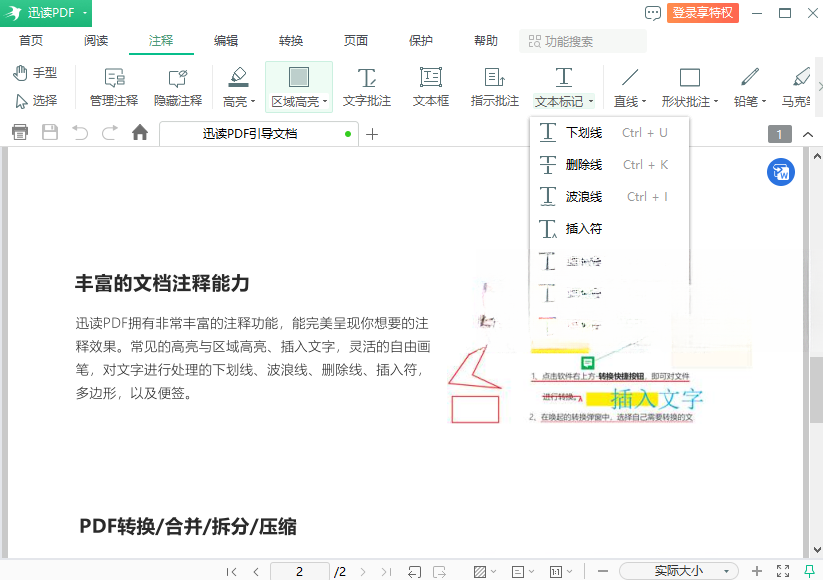Click the blue convert-to-Word floating icon
The height and width of the screenshot is (580, 823).
coord(780,172)
